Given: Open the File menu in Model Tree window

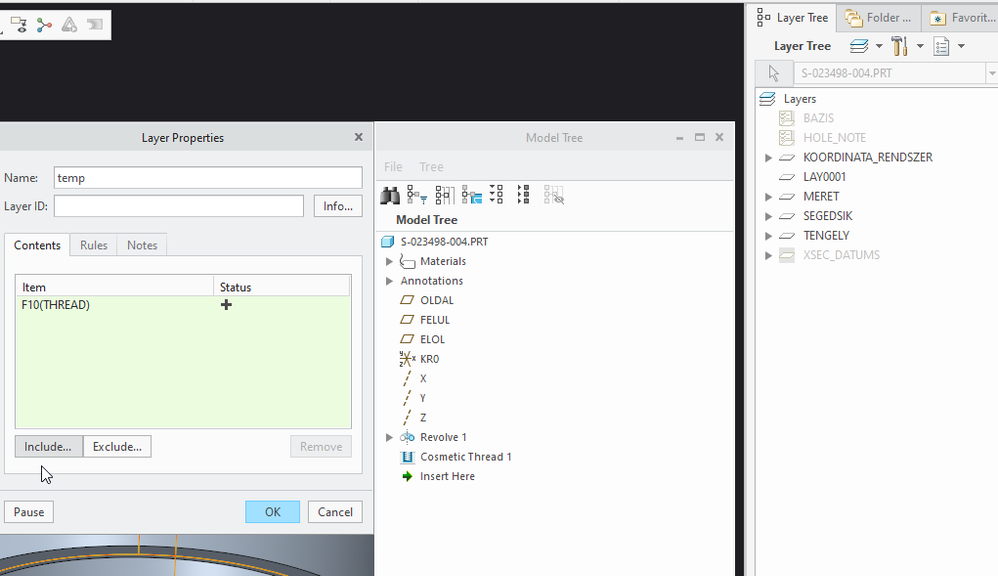Looking at the screenshot, I should [x=393, y=167].
